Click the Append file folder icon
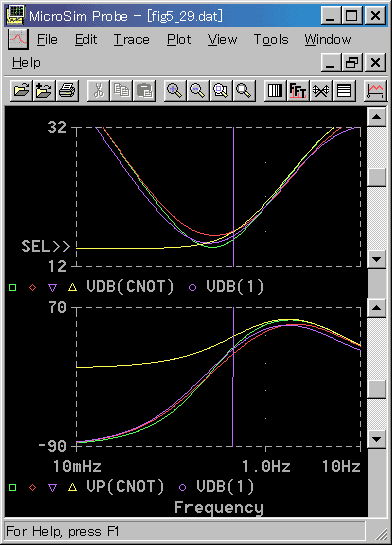 (44, 91)
